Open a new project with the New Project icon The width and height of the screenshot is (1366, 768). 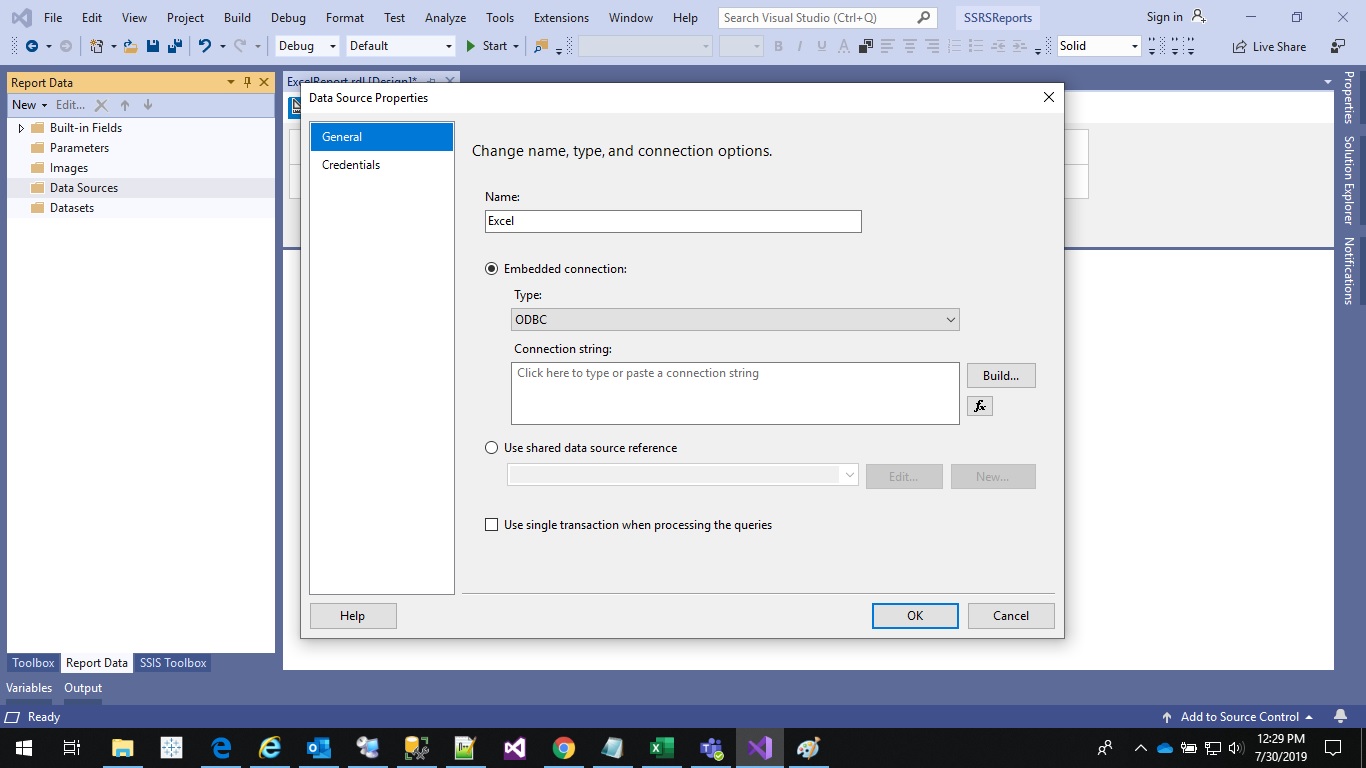[x=97, y=45]
